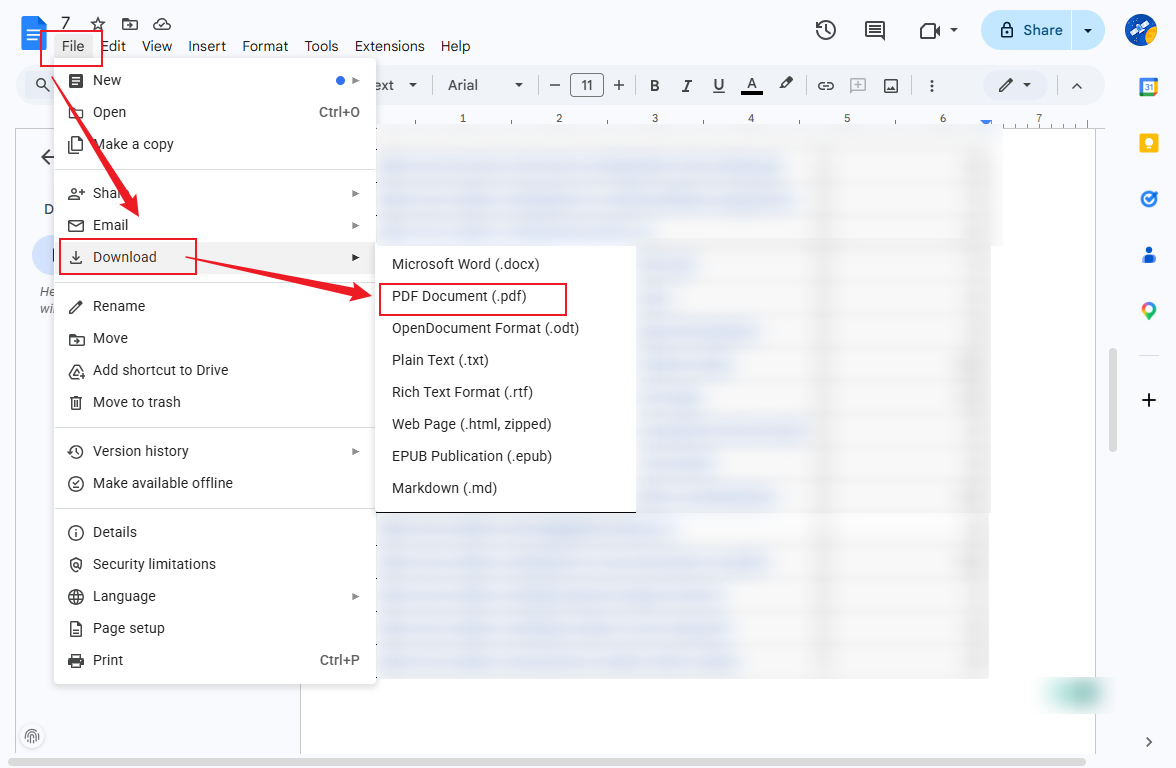Toggle underline formatting
1176x768 pixels.
click(718, 85)
